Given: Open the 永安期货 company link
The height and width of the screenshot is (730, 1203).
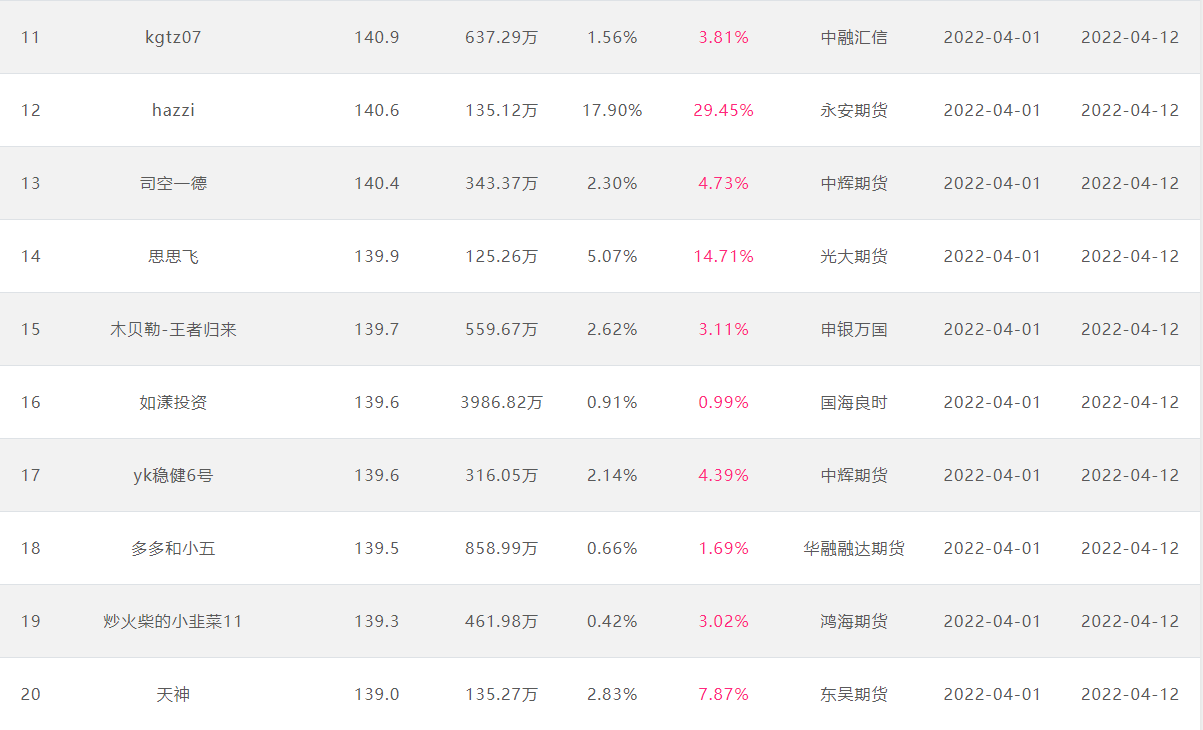Looking at the screenshot, I should click(854, 110).
